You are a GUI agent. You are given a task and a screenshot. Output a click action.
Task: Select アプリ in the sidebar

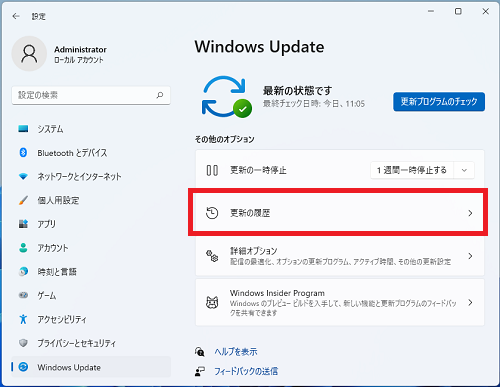[x=91, y=224]
